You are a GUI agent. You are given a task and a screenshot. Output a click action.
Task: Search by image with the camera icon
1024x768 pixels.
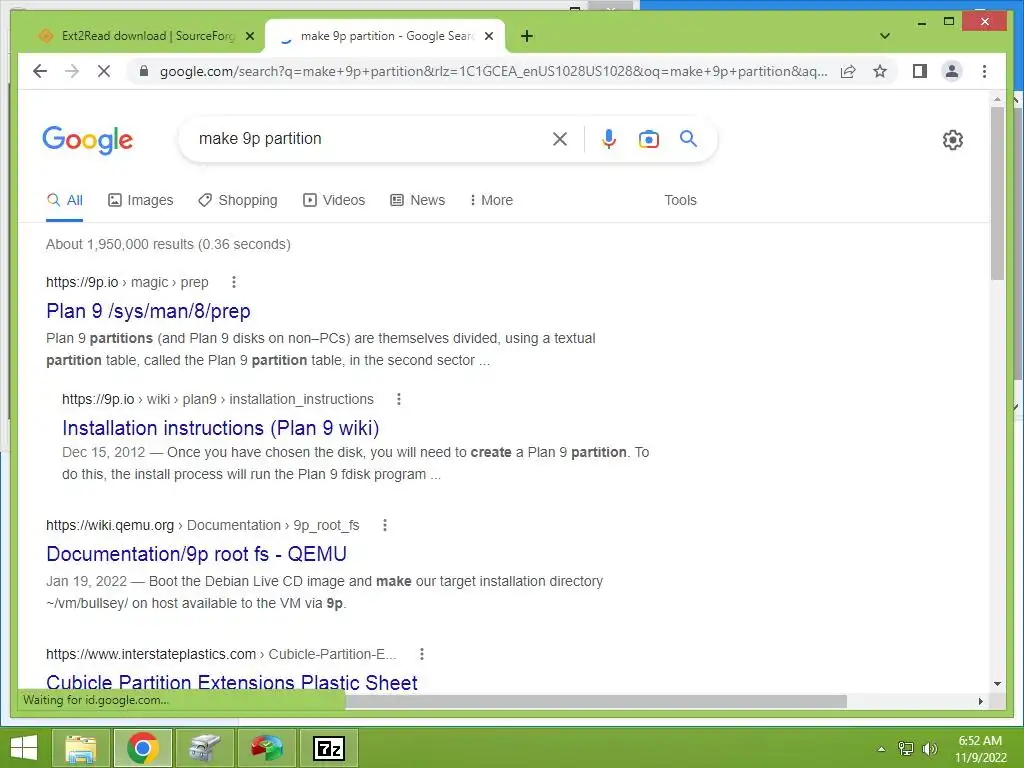pos(648,139)
